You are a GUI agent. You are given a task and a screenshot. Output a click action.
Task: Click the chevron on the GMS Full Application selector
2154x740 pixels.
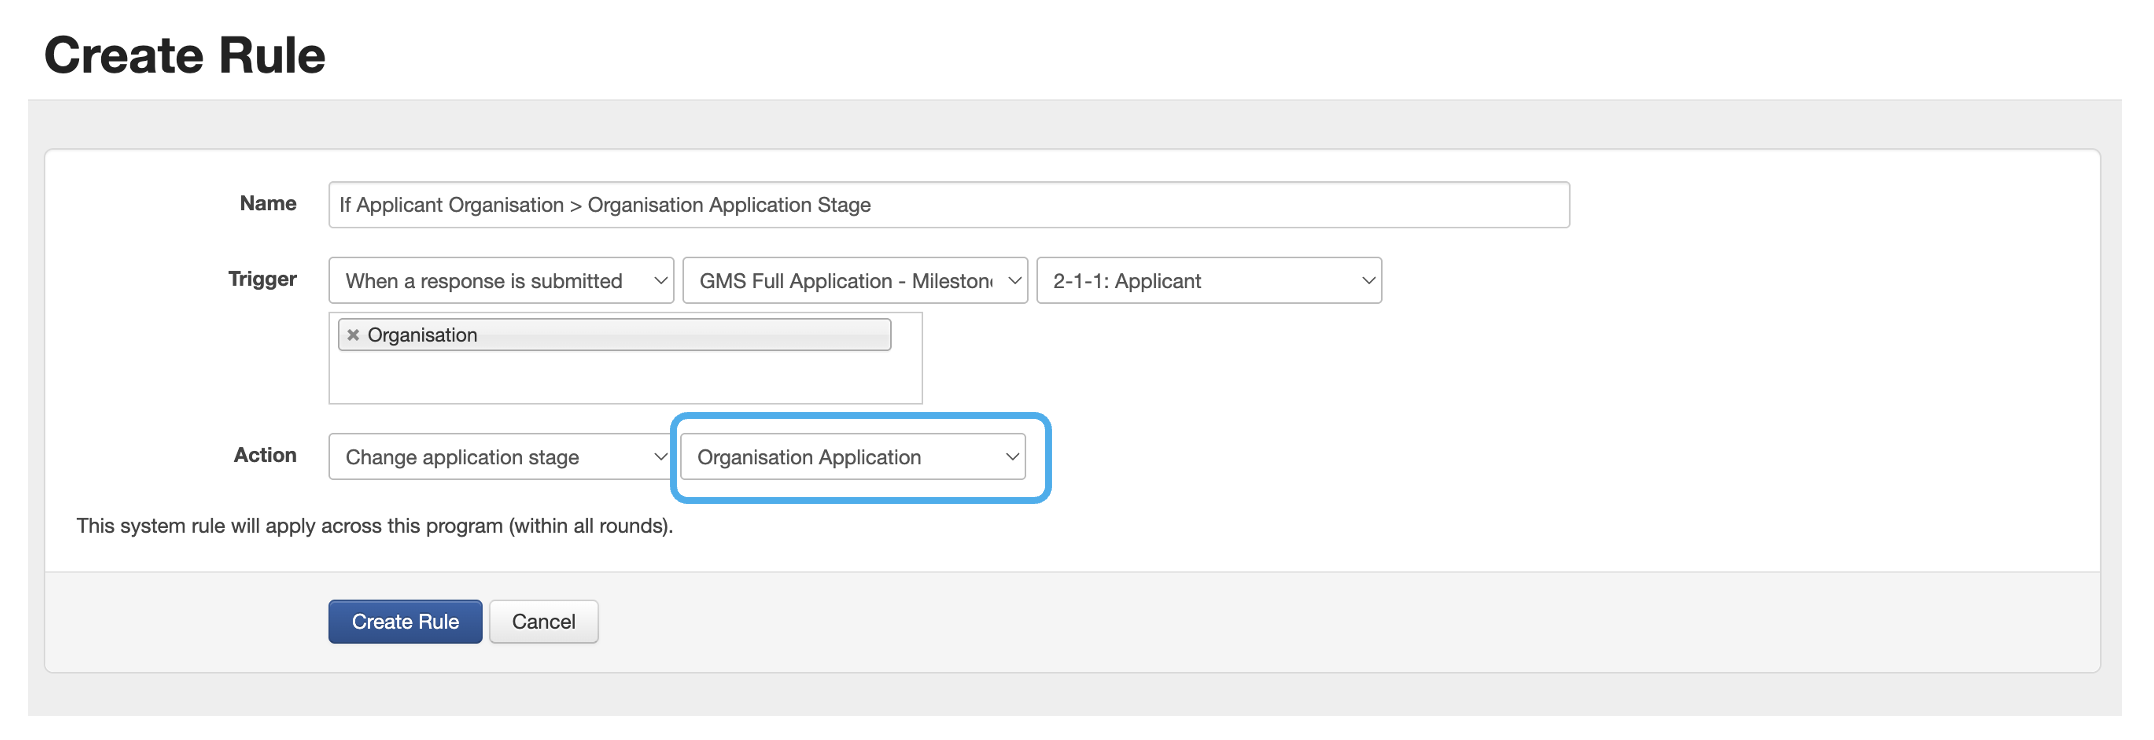(1014, 281)
